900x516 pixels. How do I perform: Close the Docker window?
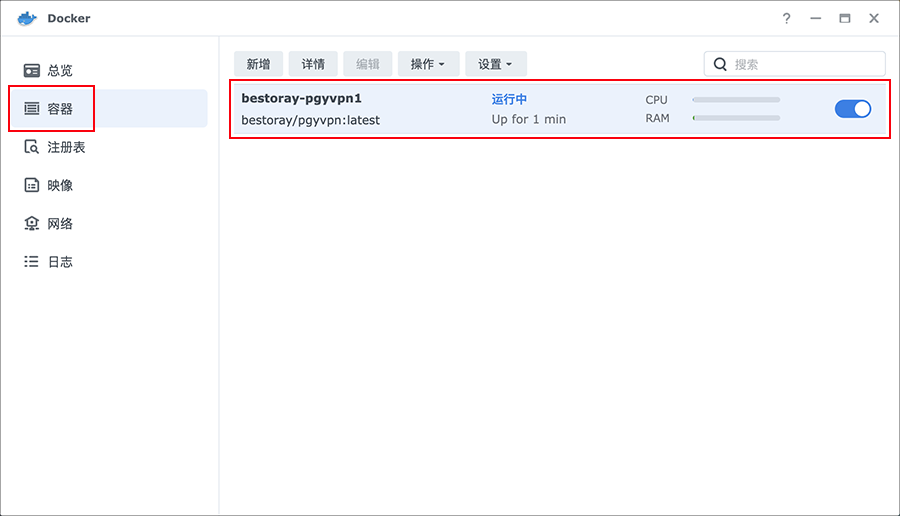(x=874, y=18)
